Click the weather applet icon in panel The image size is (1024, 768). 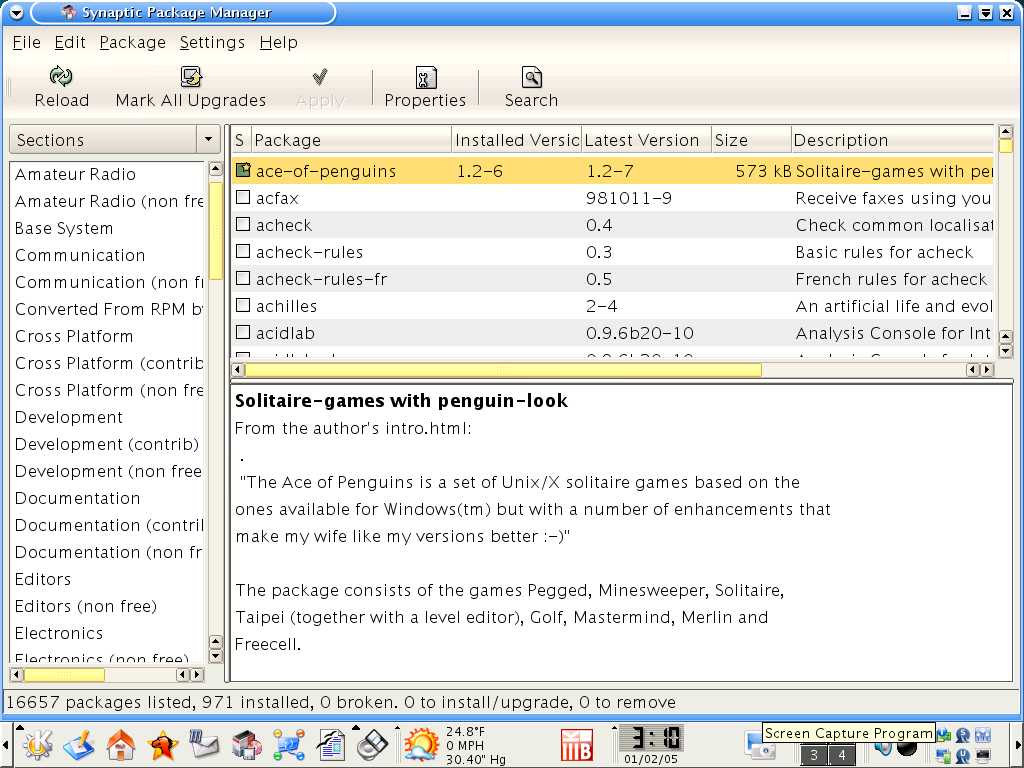click(x=421, y=745)
